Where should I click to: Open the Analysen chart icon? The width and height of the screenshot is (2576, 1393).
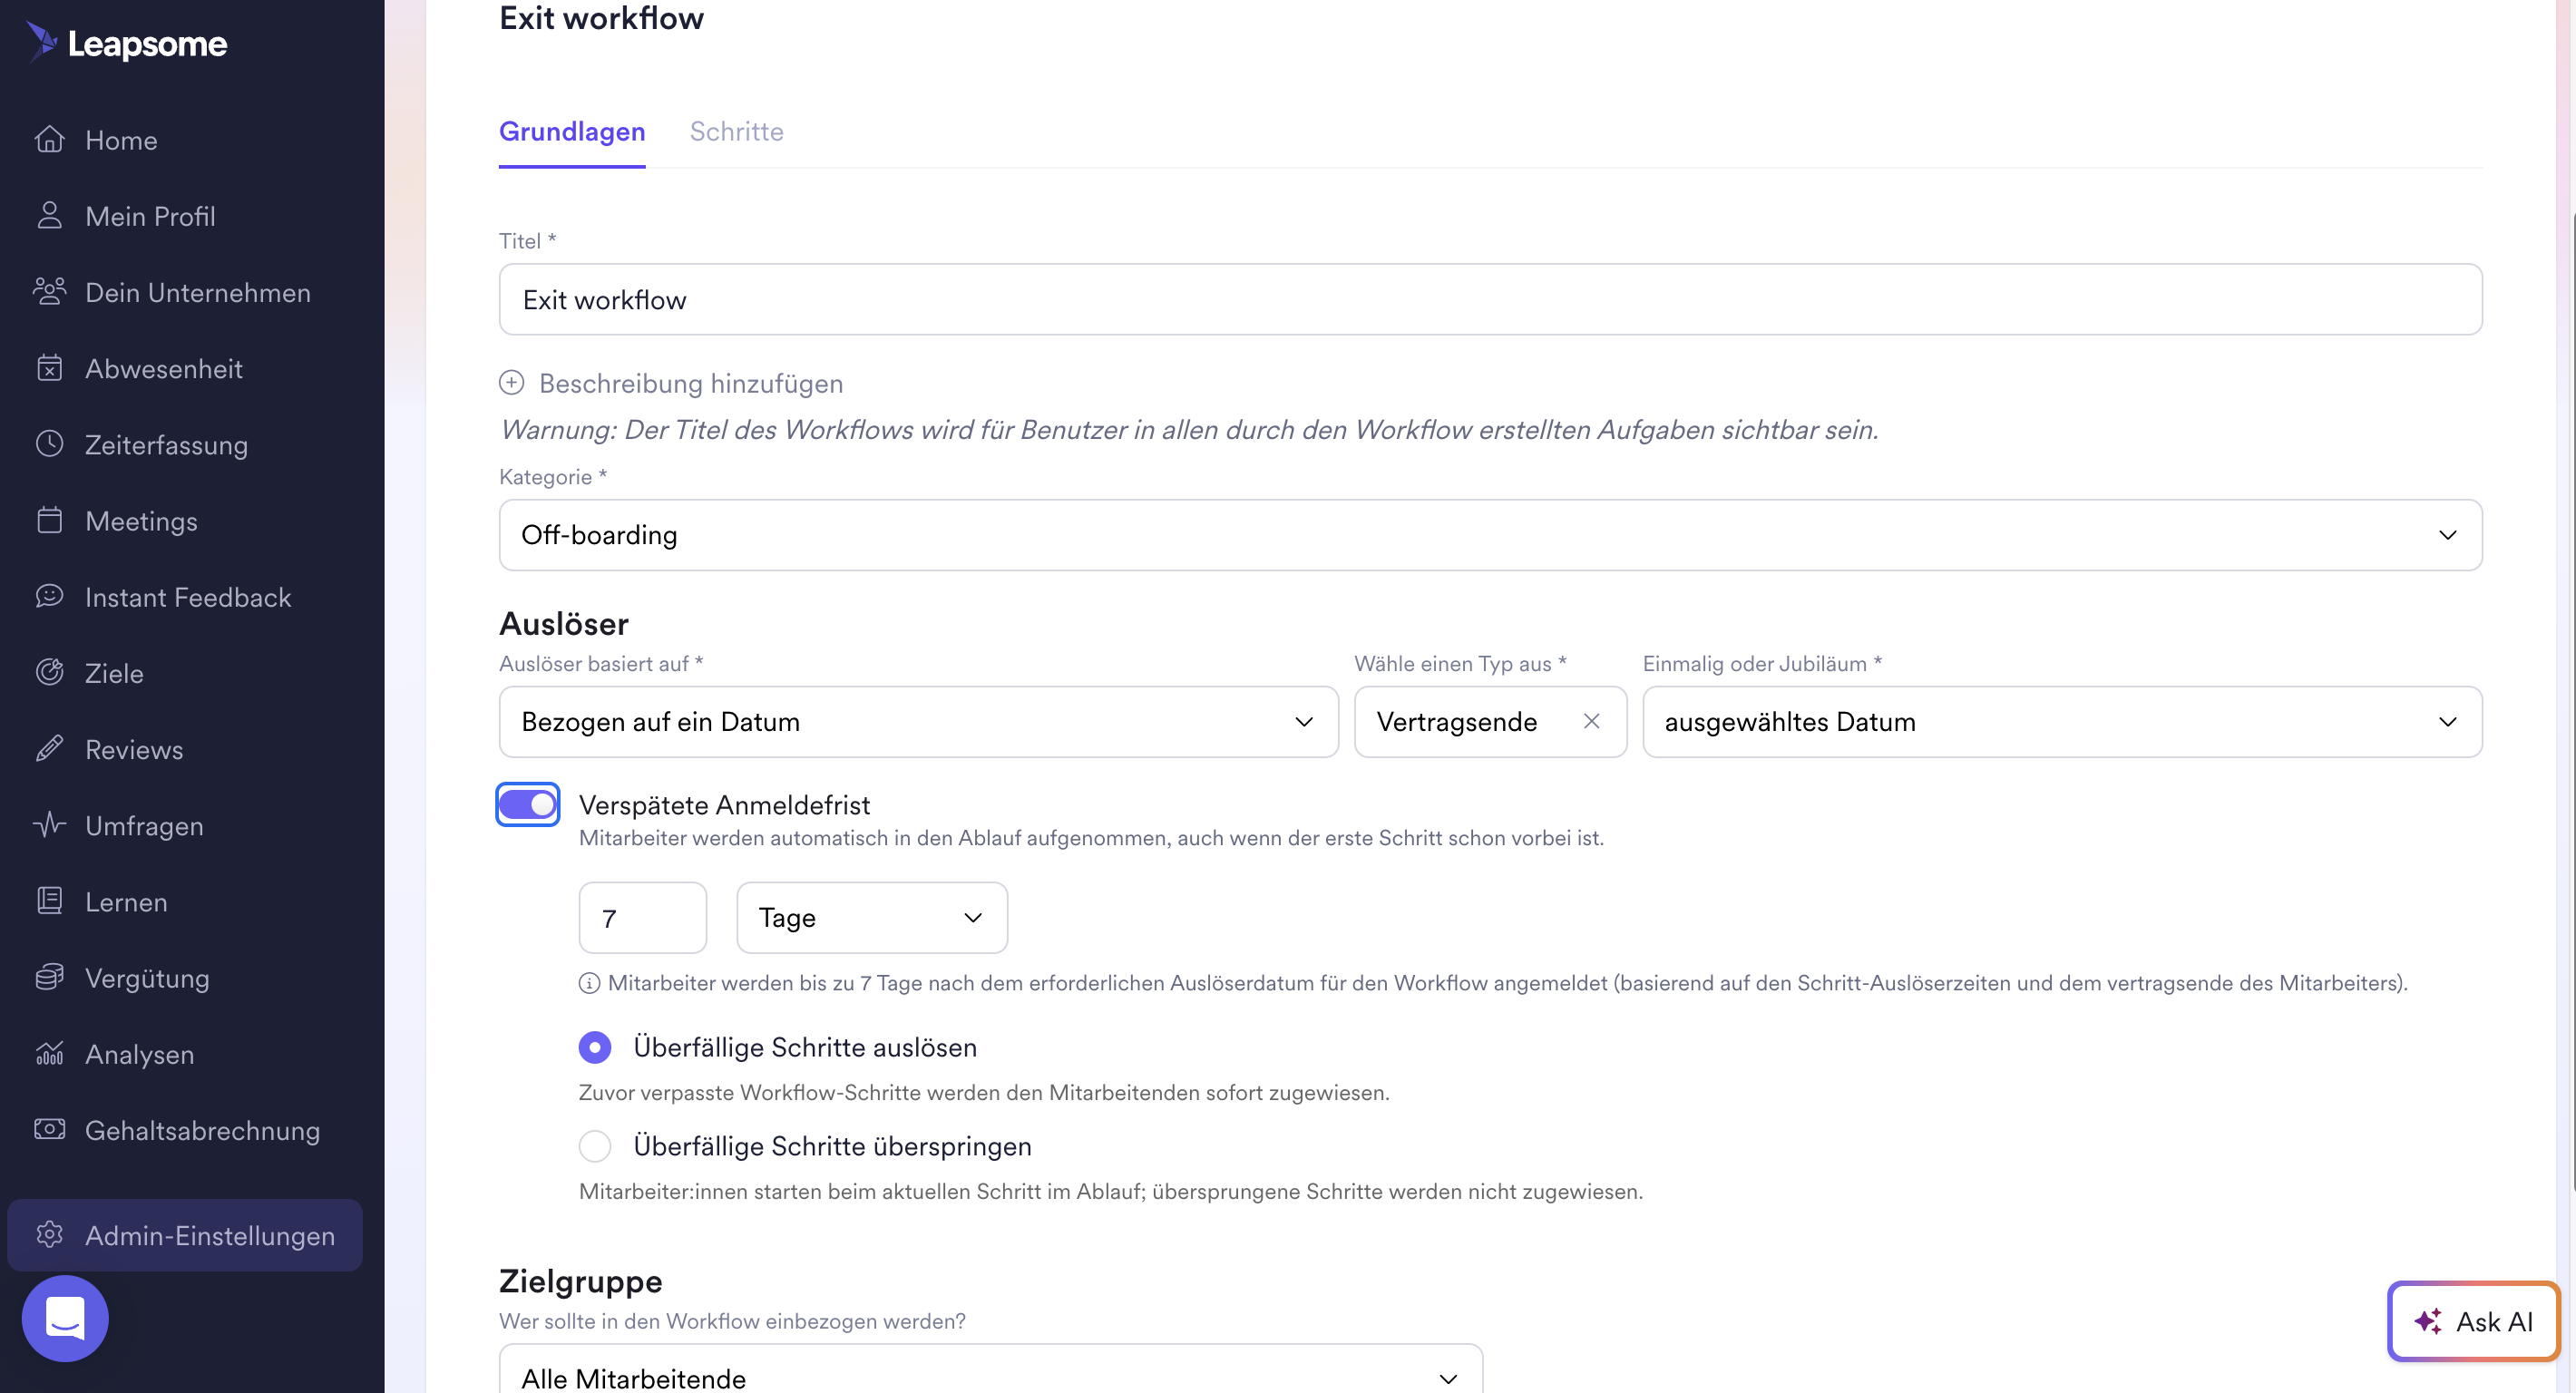[x=49, y=1053]
